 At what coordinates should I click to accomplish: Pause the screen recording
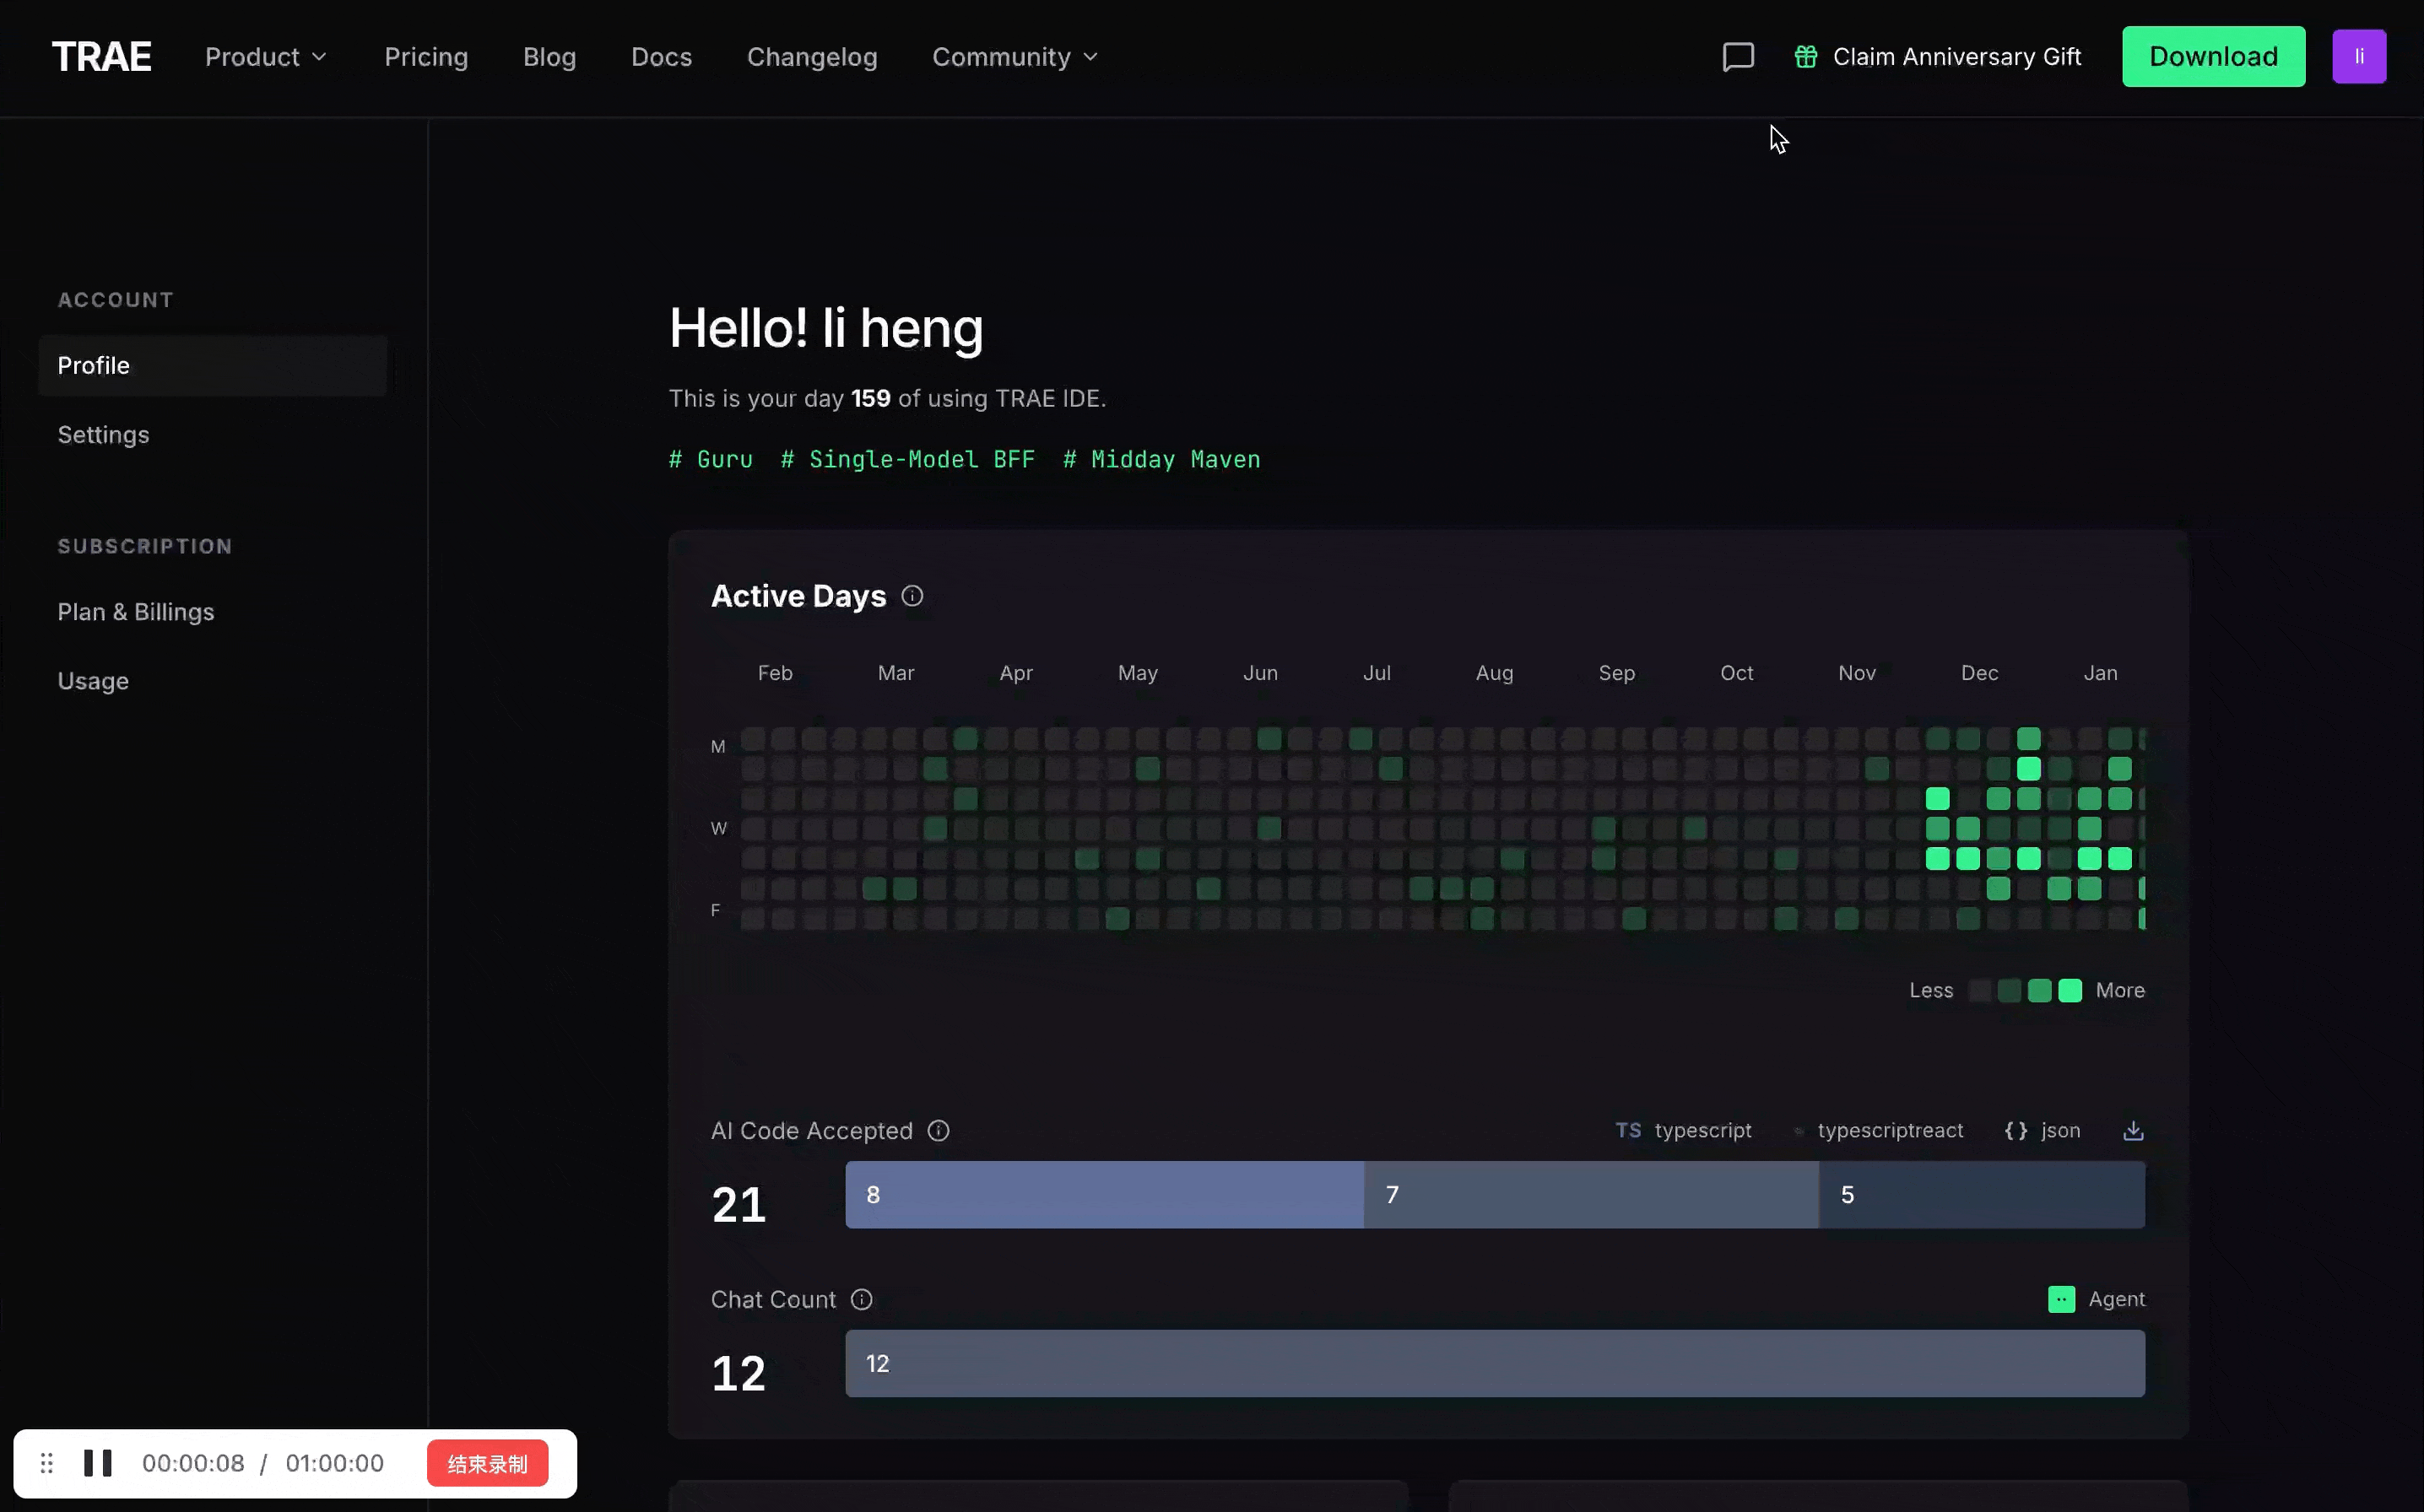click(x=98, y=1464)
